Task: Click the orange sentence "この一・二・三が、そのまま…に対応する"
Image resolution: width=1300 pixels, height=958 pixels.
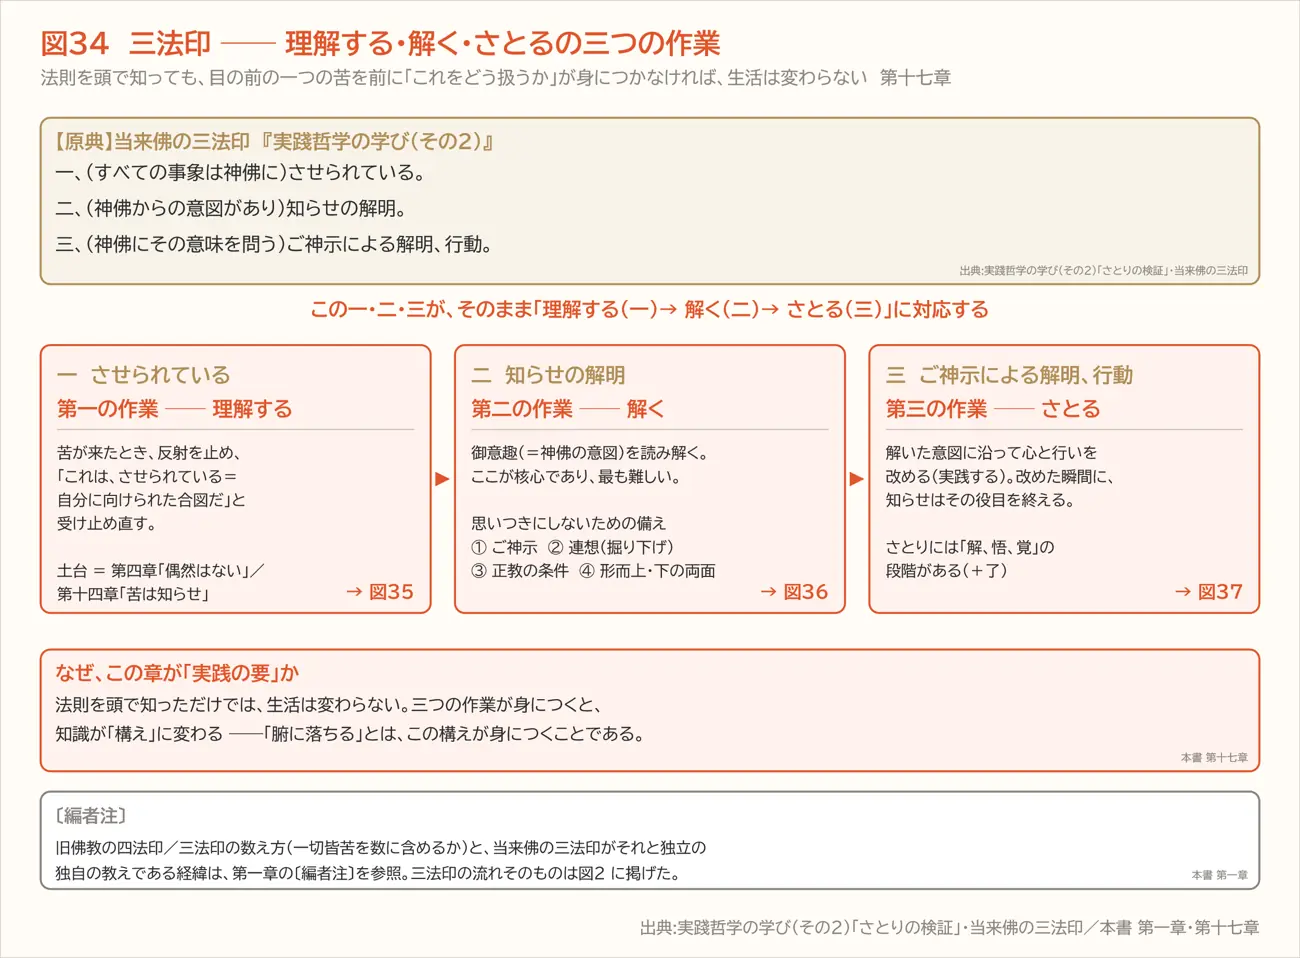Action: coord(650,309)
